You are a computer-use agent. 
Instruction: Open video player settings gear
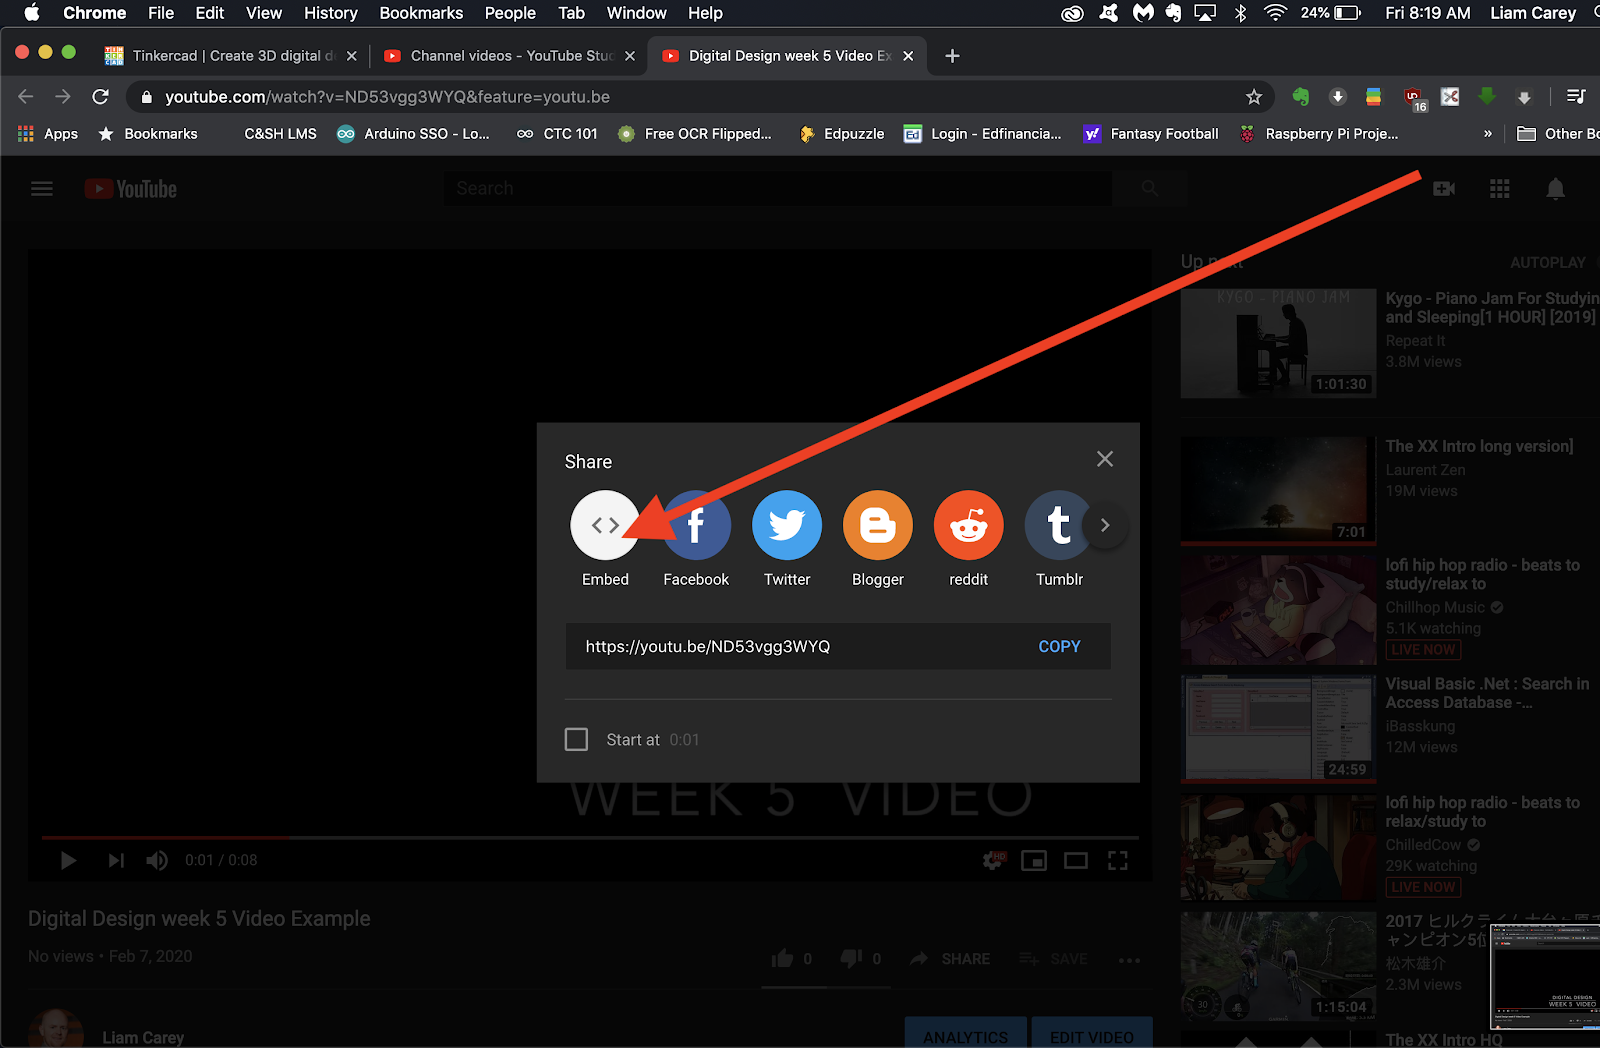point(993,860)
